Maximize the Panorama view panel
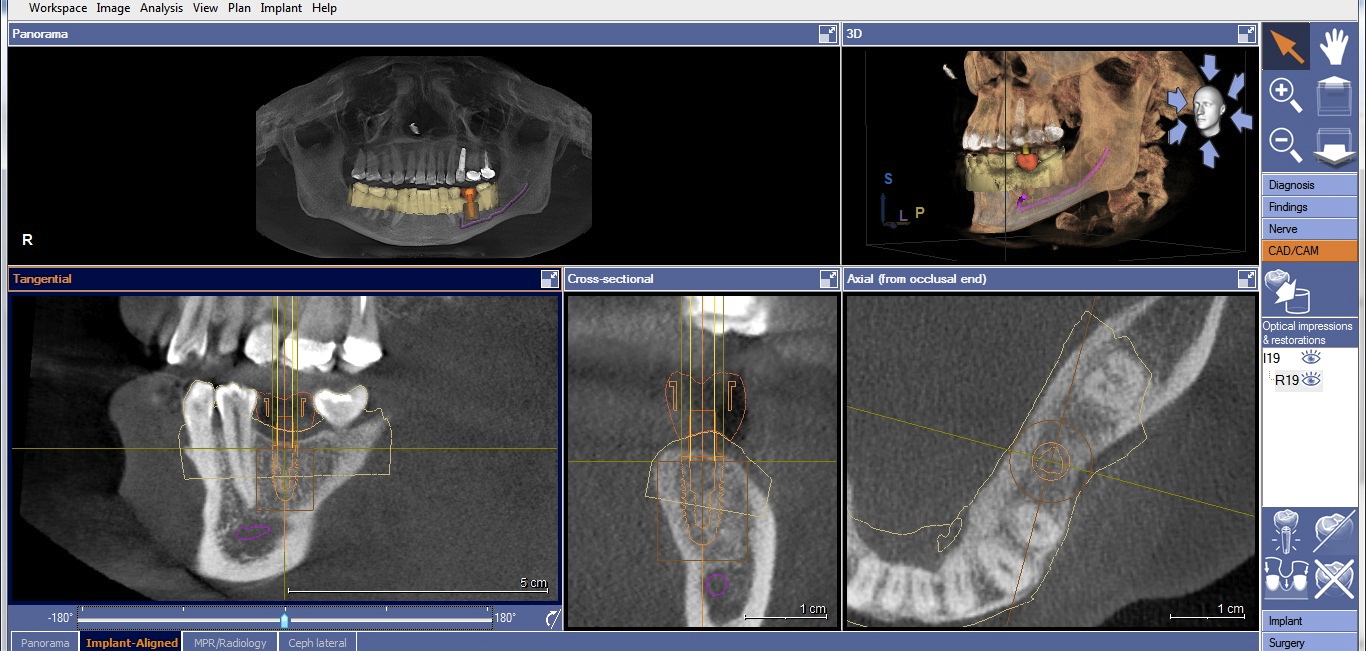The image size is (1366, 651). [827, 34]
